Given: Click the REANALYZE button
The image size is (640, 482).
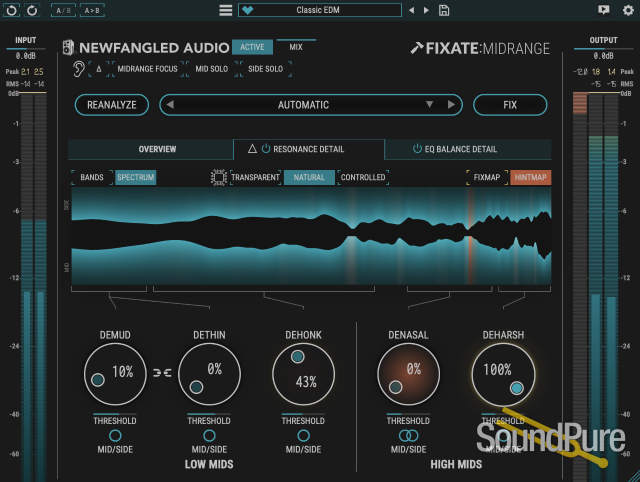Looking at the screenshot, I should coord(112,105).
